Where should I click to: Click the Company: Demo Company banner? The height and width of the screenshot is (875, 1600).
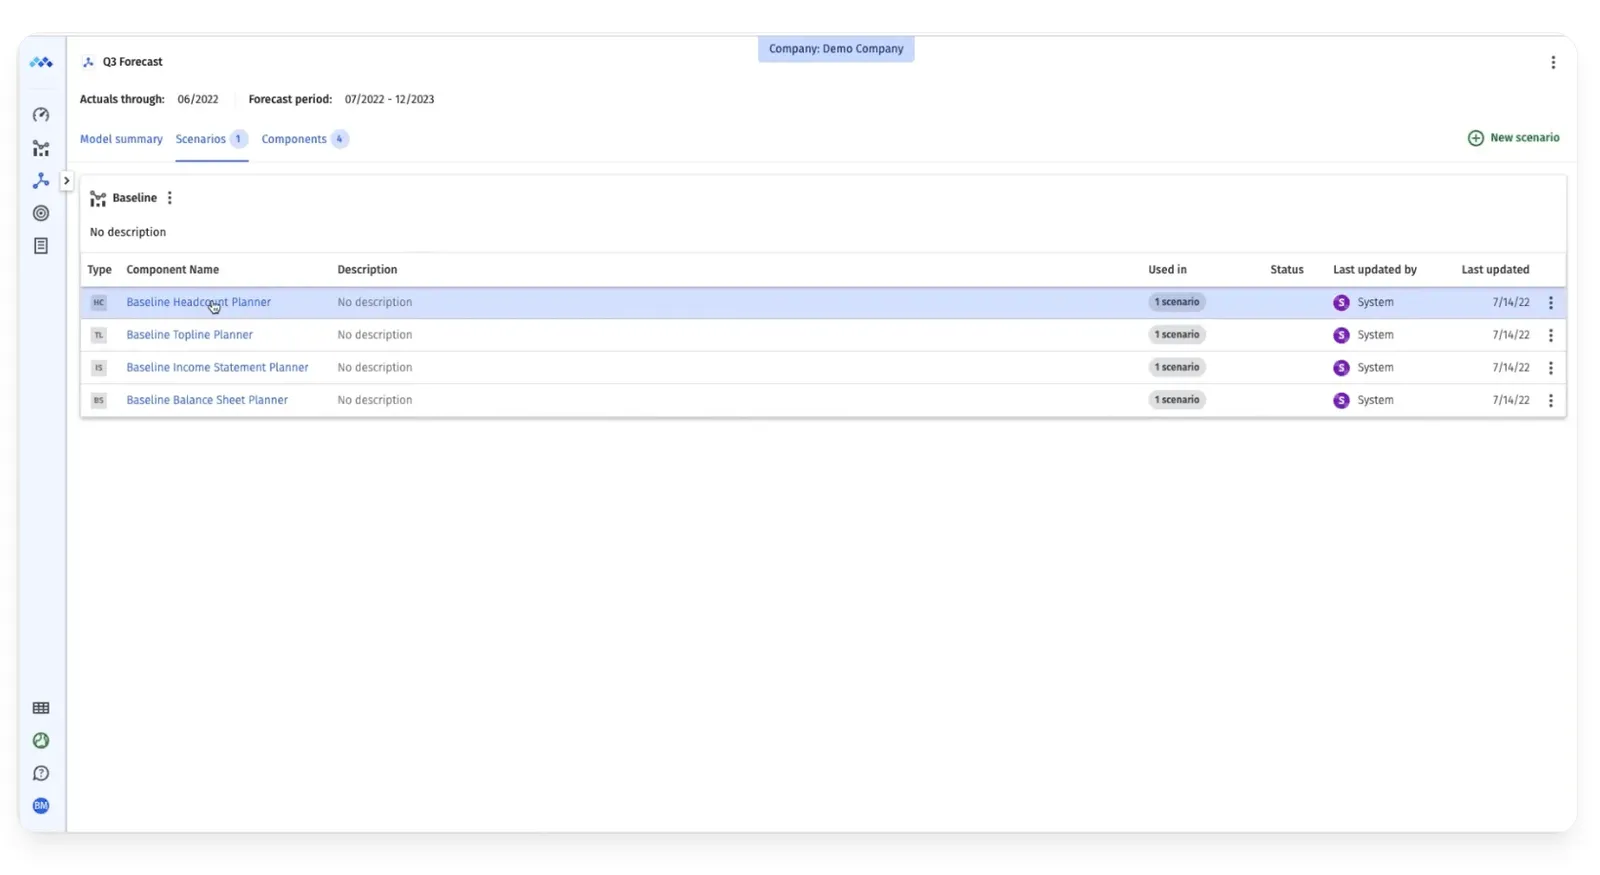click(836, 49)
